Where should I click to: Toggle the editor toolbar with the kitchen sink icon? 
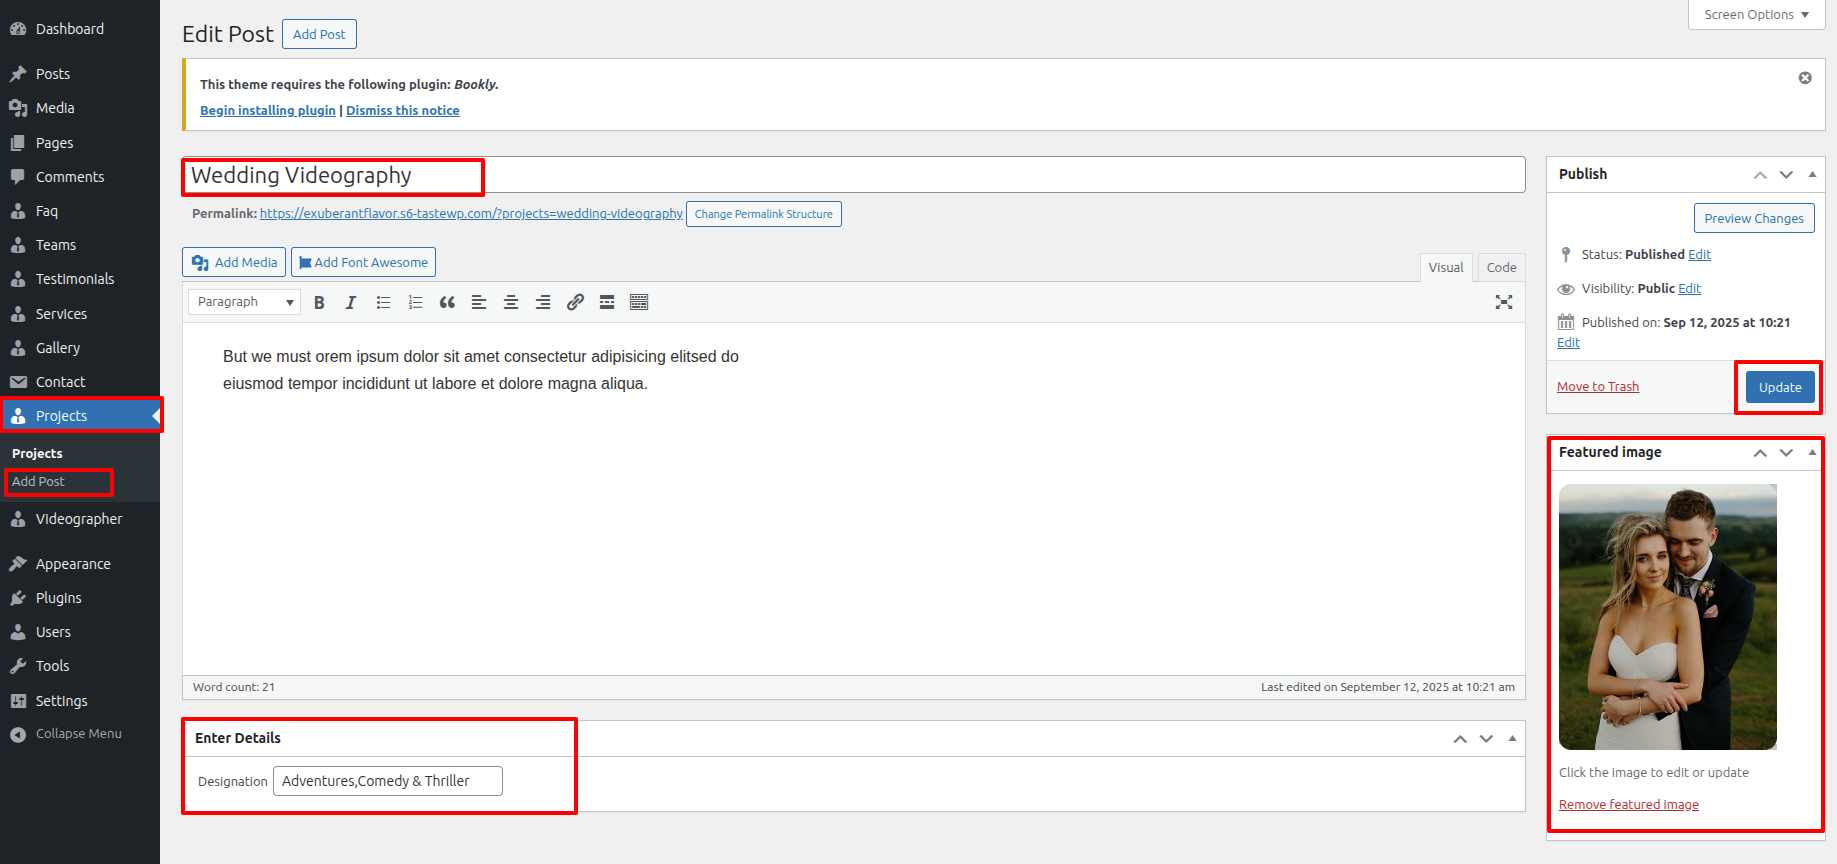pyautogui.click(x=639, y=302)
